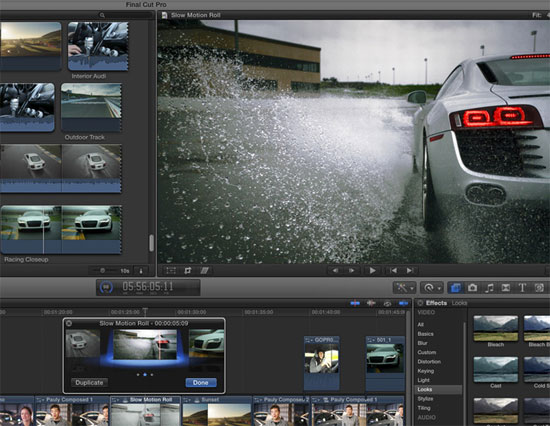Click the Duplicate button
Screen dimensions: 550x426
click(x=89, y=382)
